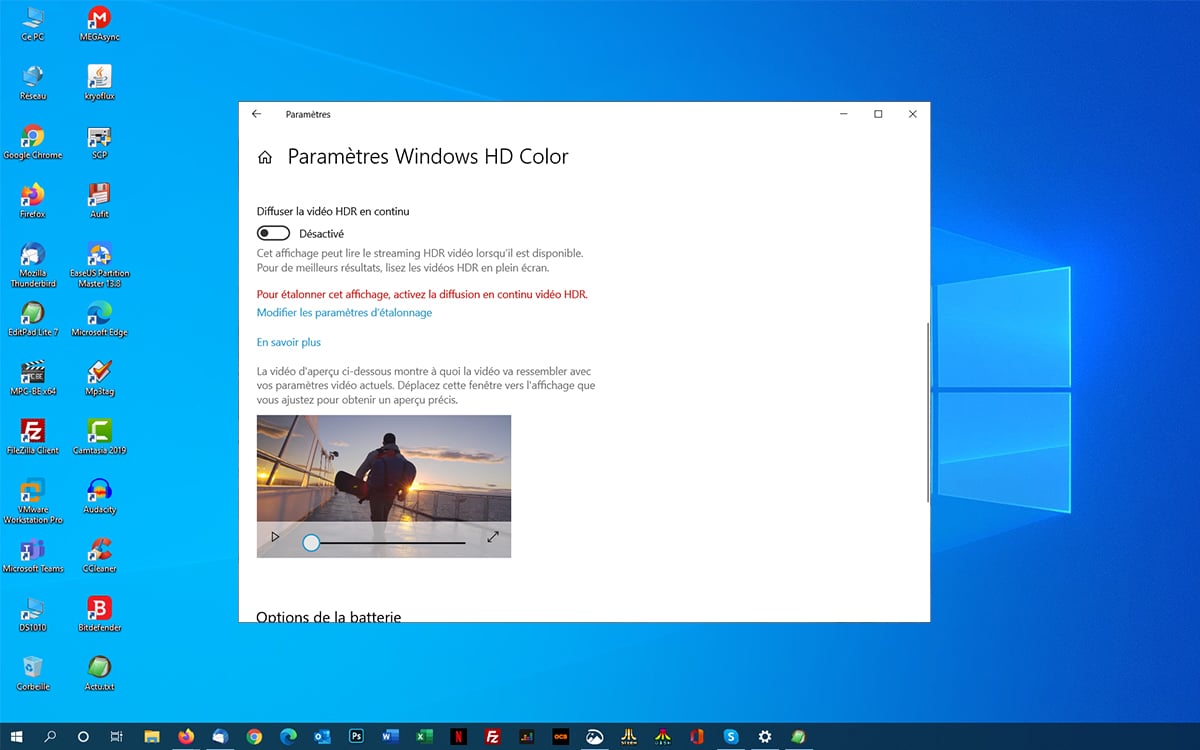This screenshot has height=750, width=1200.
Task: Click the 'En savoir plus' link
Action: coord(288,342)
